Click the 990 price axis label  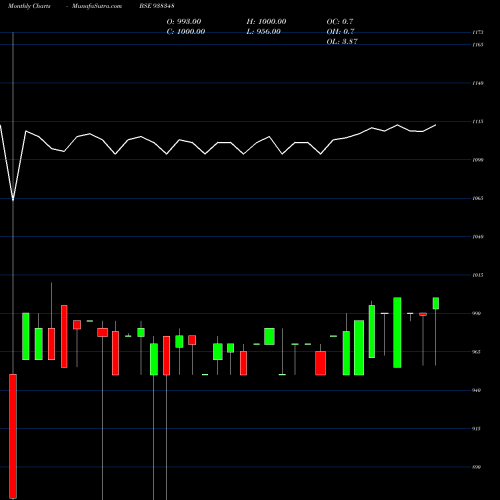[477, 313]
